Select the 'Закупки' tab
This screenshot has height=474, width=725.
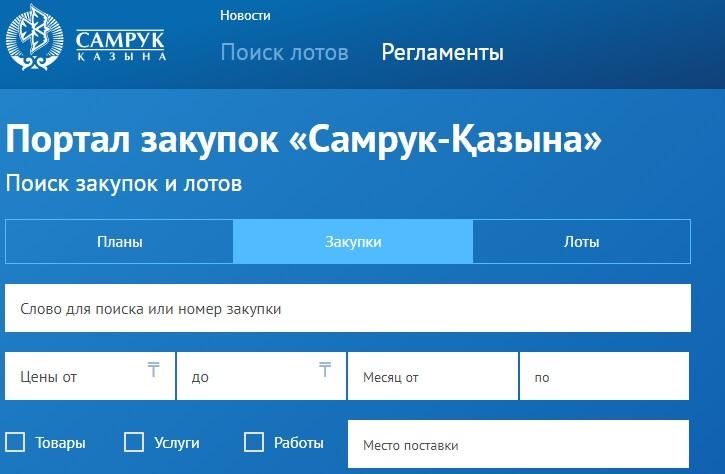pyautogui.click(x=353, y=241)
